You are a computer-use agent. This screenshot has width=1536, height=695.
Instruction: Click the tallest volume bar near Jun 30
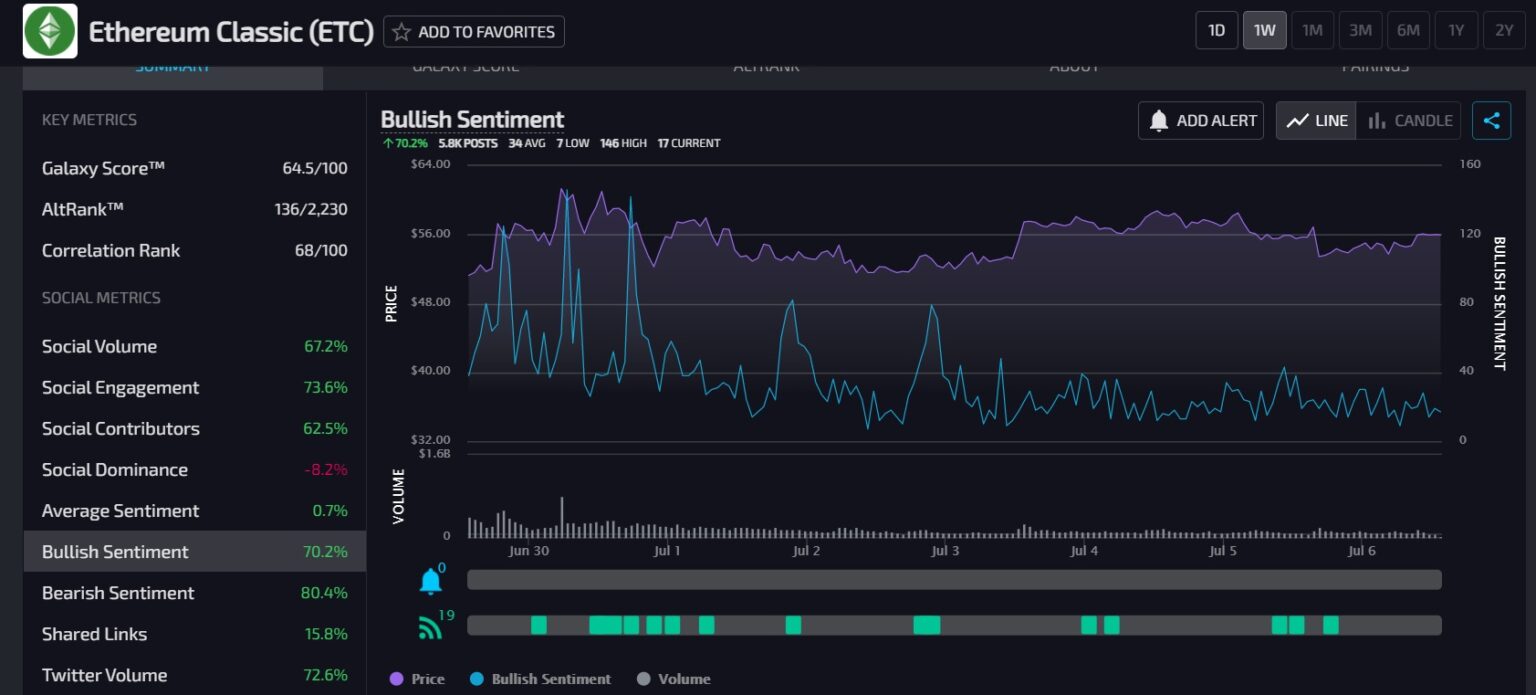(562, 517)
